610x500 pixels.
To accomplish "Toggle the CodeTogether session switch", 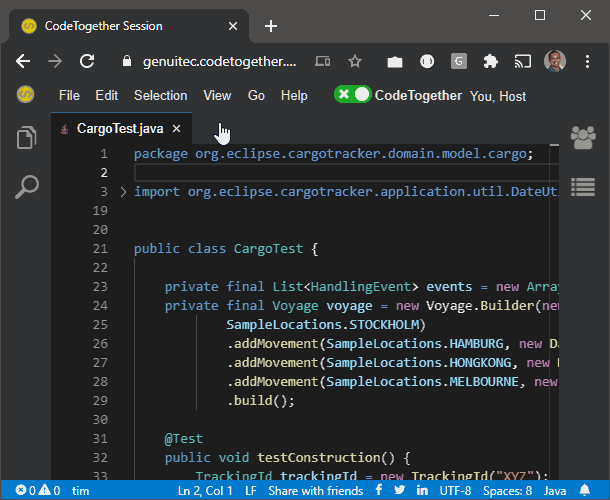I will coord(352,95).
